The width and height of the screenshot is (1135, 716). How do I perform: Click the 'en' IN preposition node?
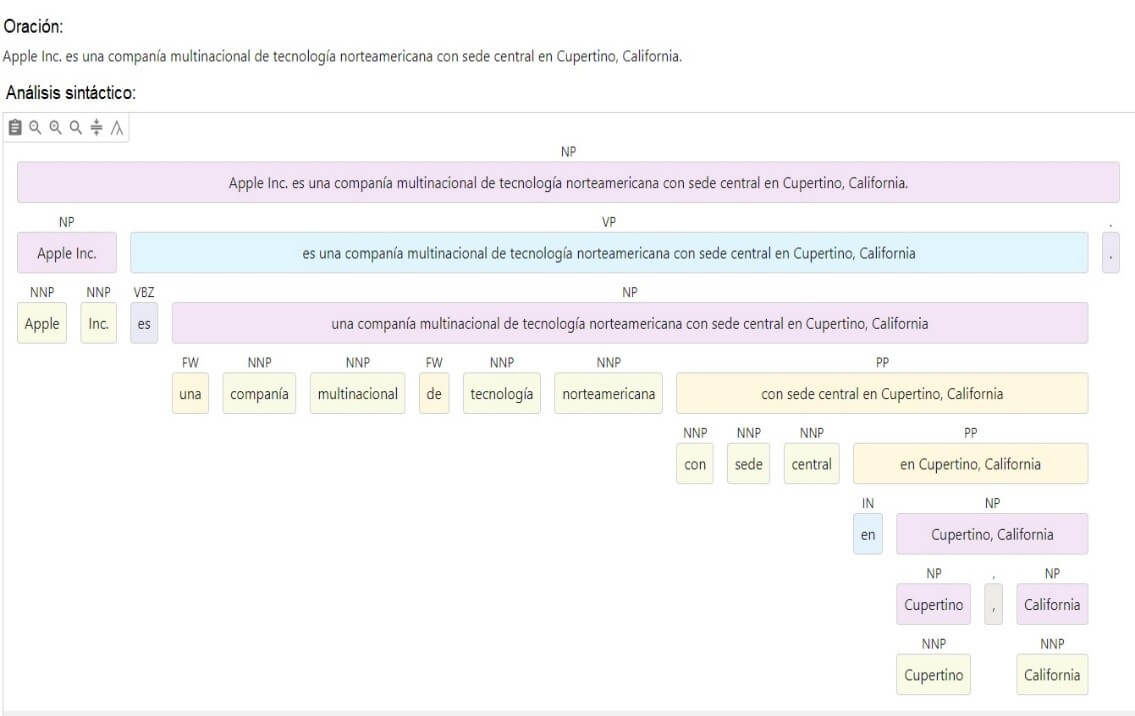coord(868,535)
